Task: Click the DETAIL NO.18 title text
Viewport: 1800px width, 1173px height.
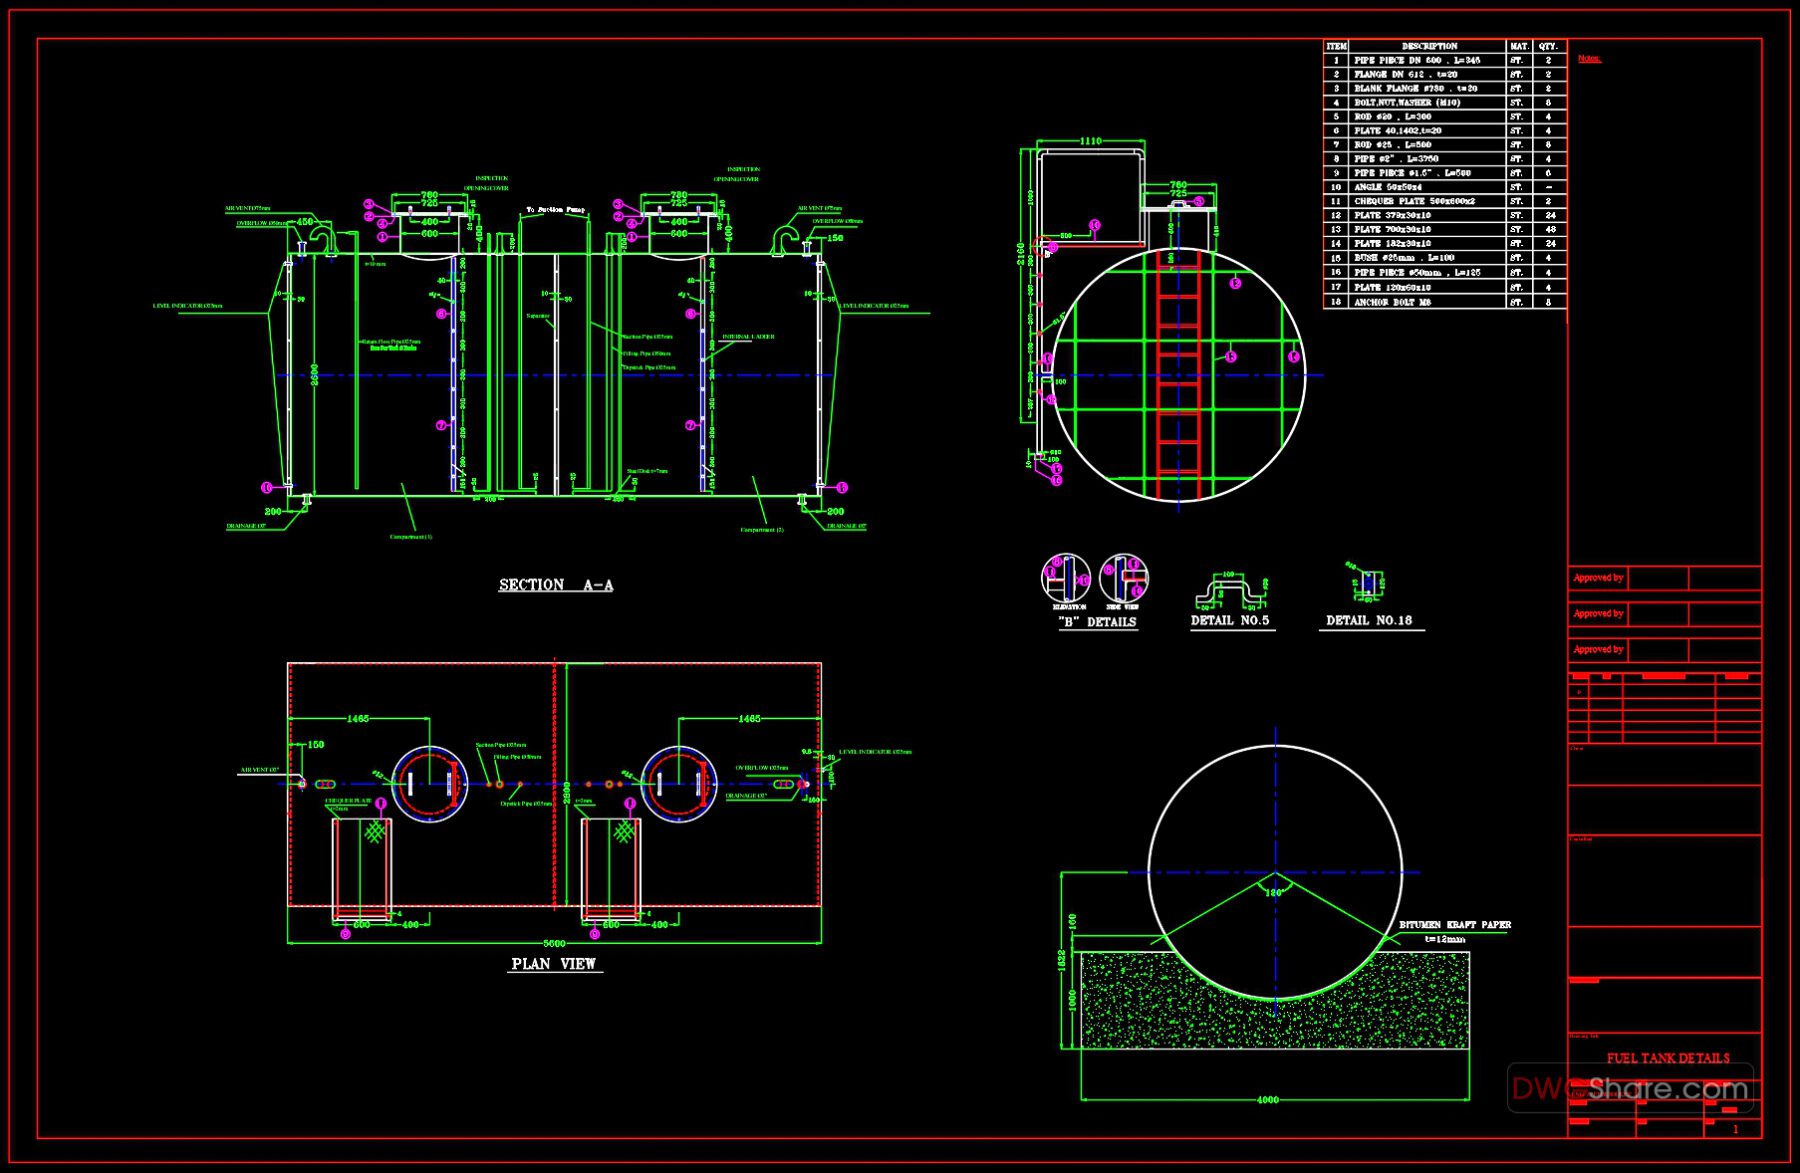Action: coord(1372,620)
